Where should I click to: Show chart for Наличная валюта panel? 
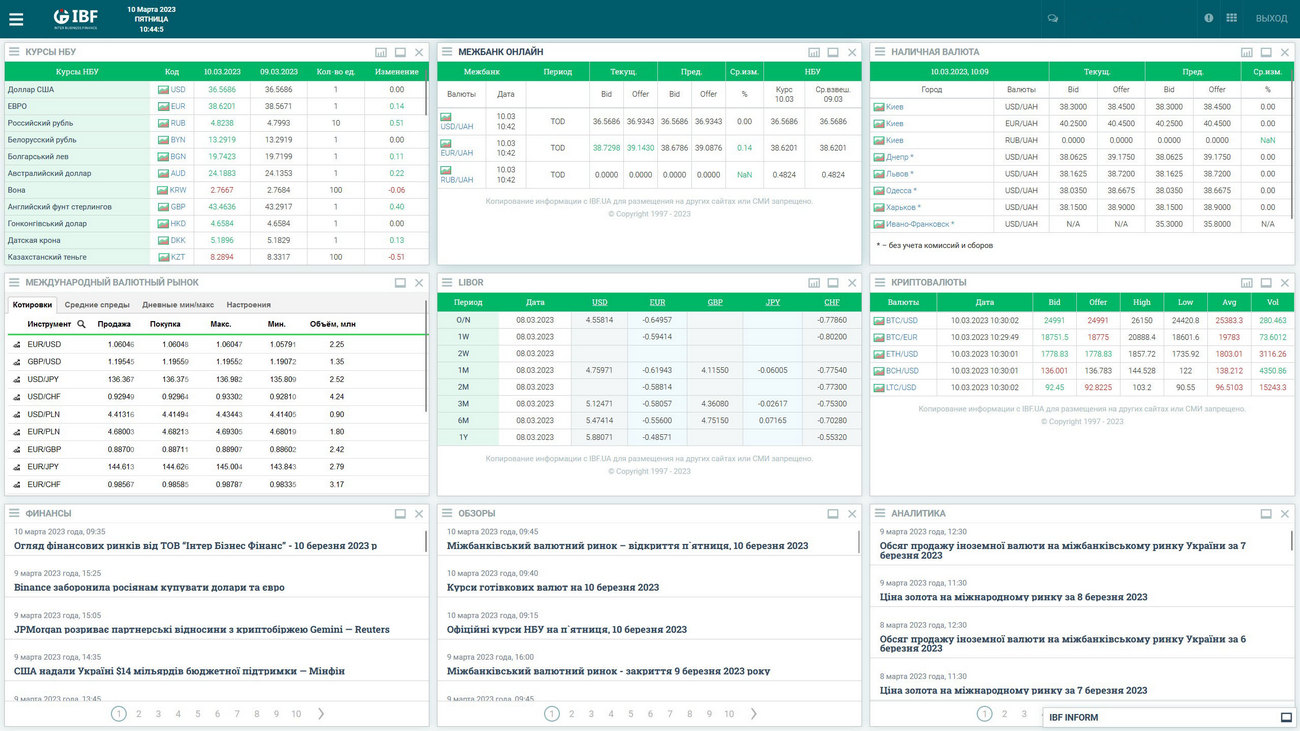pos(1247,52)
